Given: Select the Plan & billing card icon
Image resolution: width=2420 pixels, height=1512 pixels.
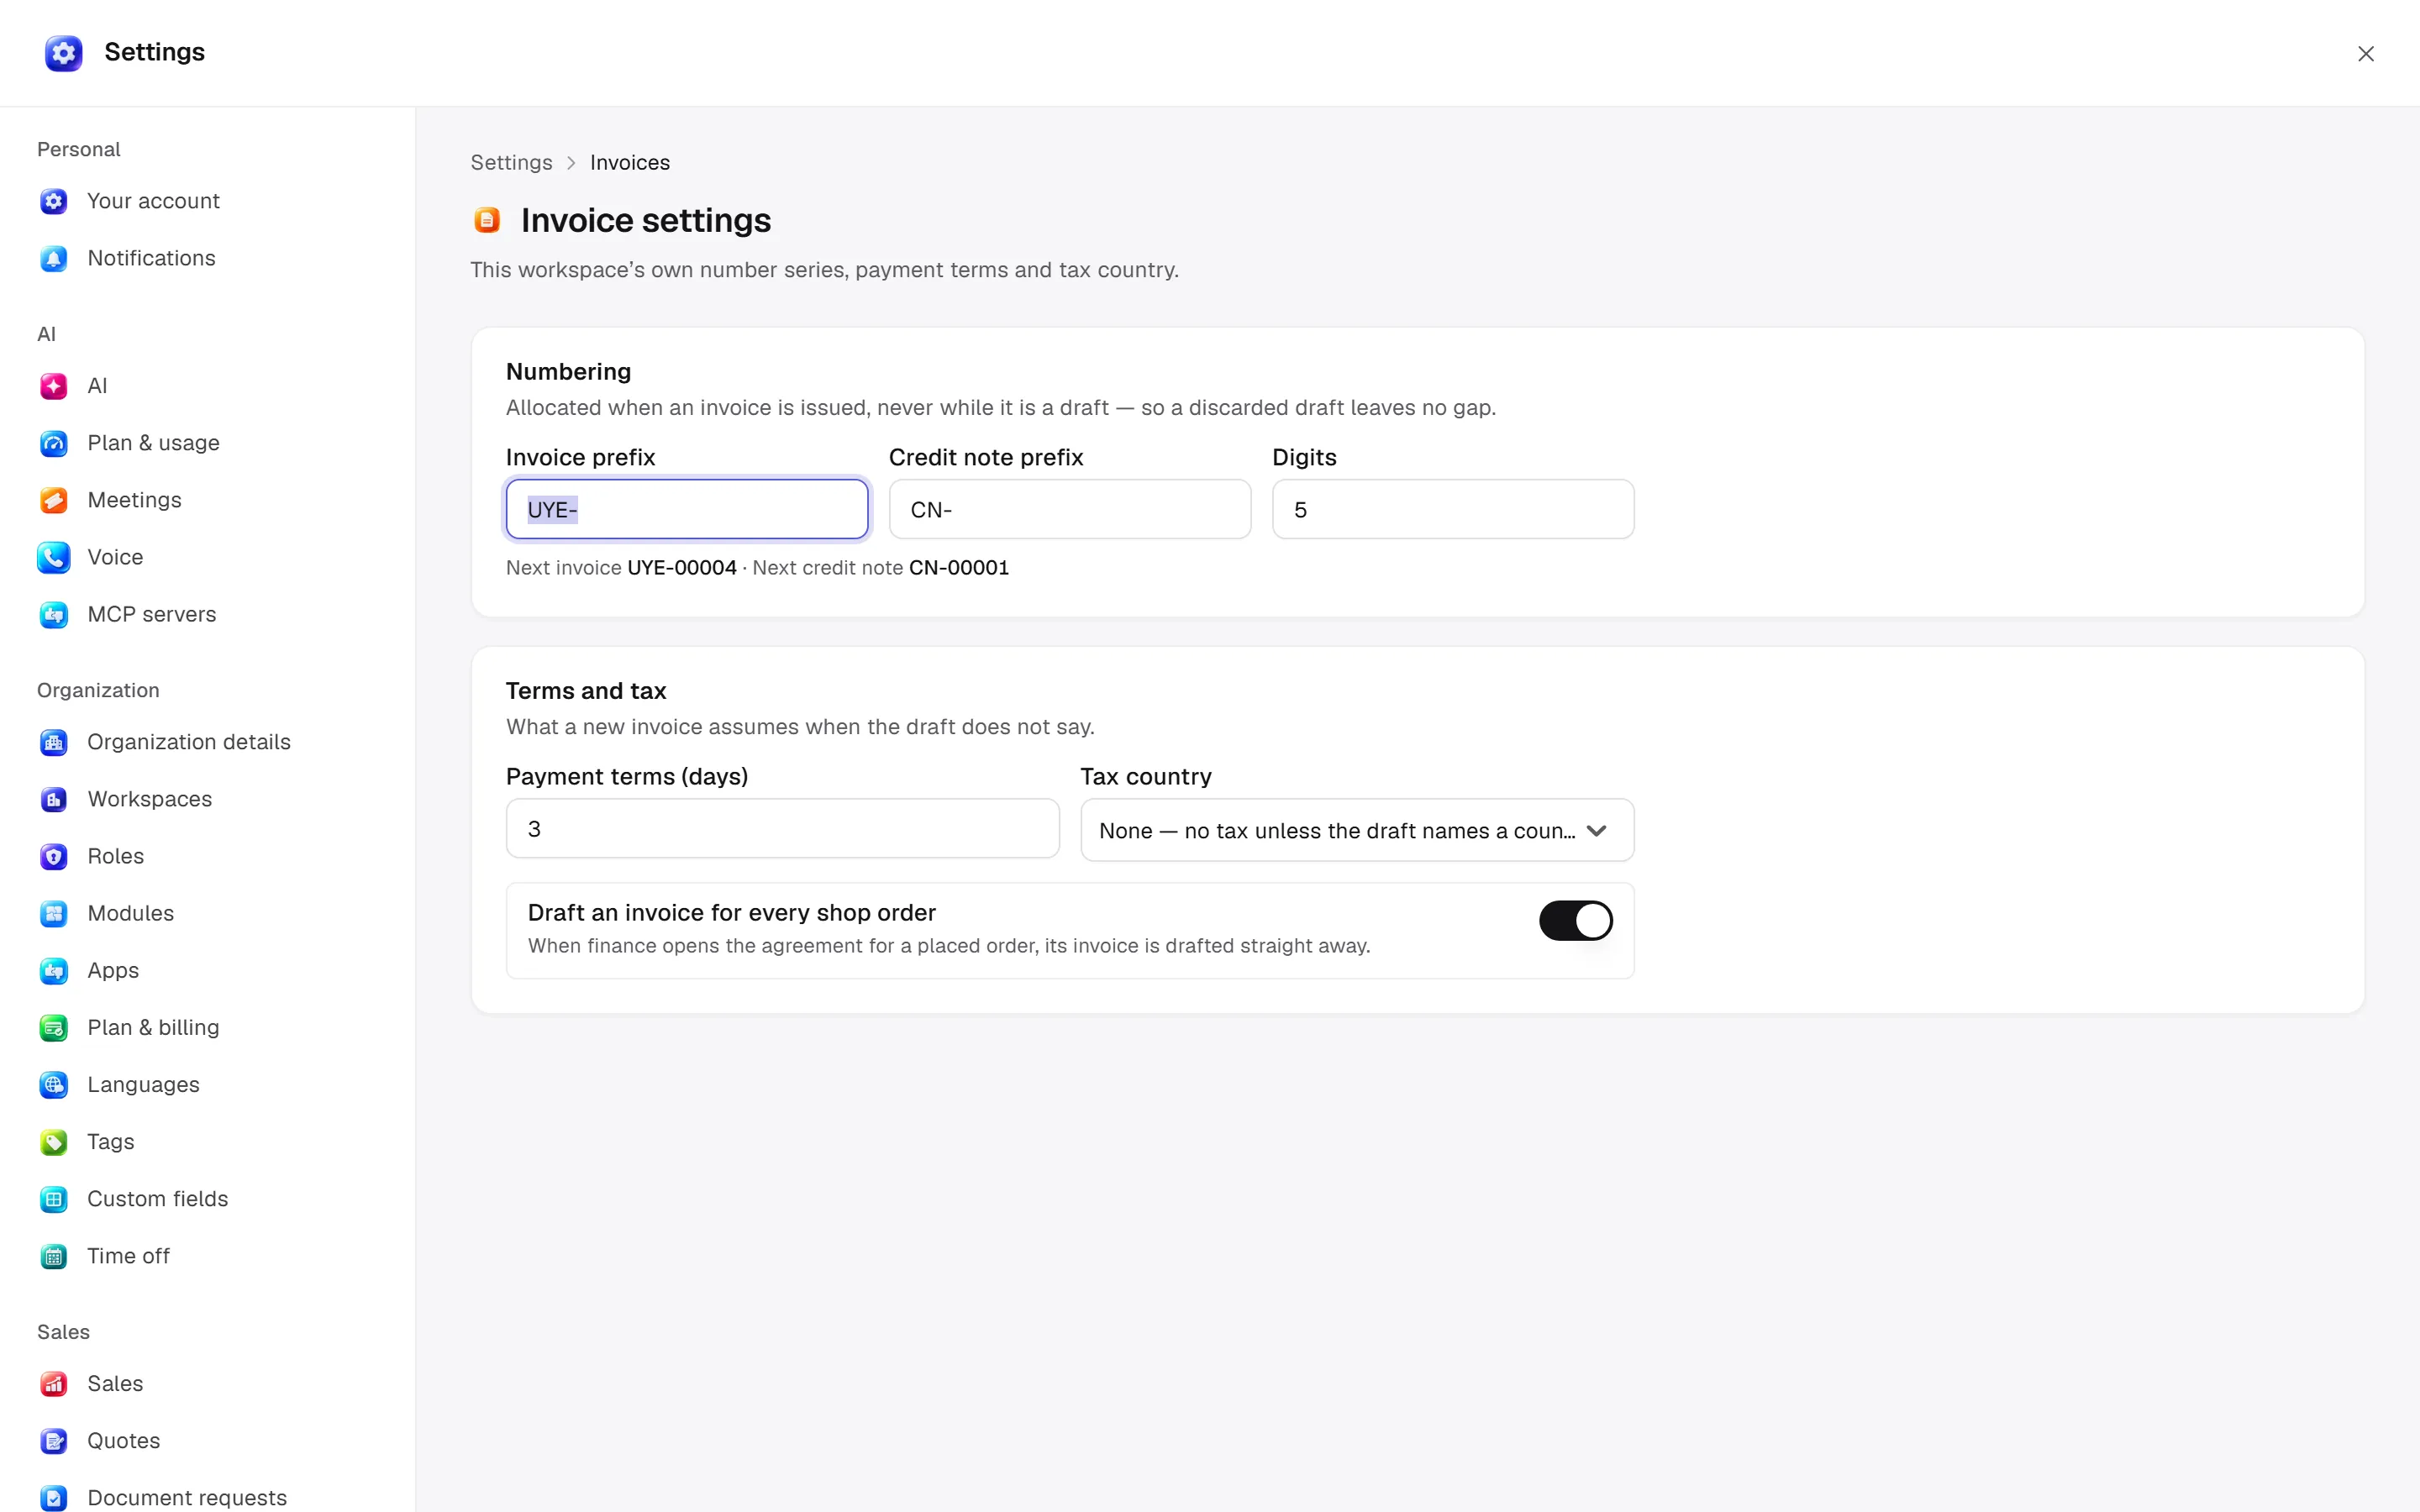Looking at the screenshot, I should click(x=54, y=1028).
